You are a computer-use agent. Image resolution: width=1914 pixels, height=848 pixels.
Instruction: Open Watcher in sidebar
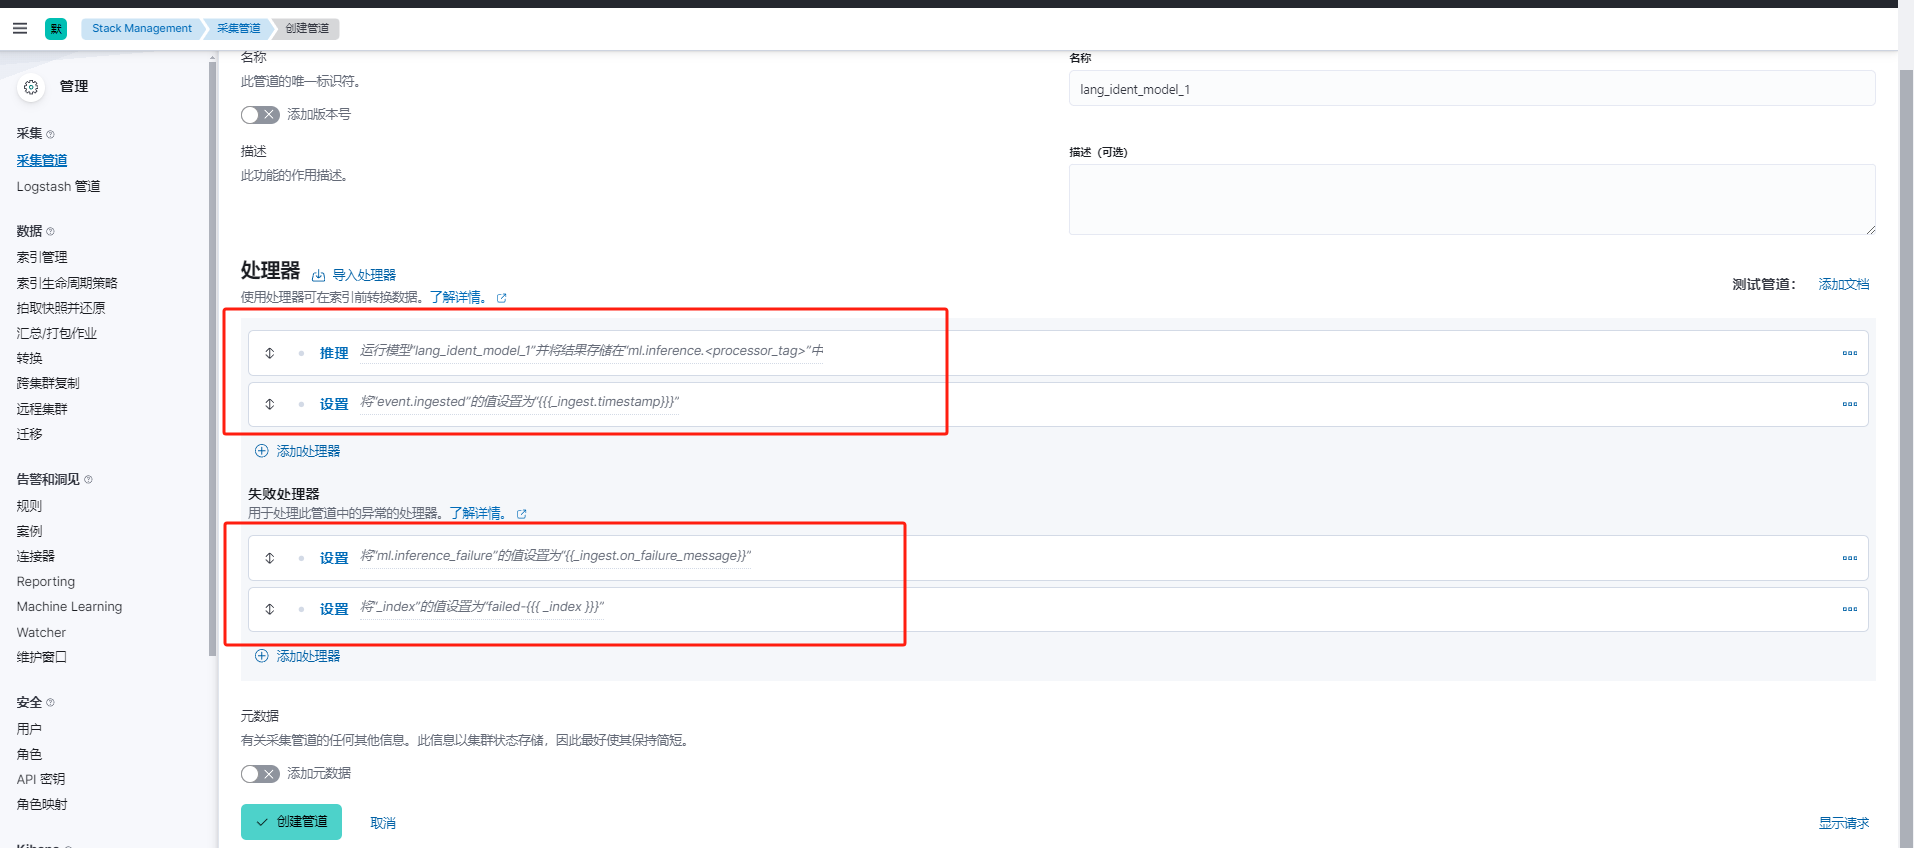(41, 633)
